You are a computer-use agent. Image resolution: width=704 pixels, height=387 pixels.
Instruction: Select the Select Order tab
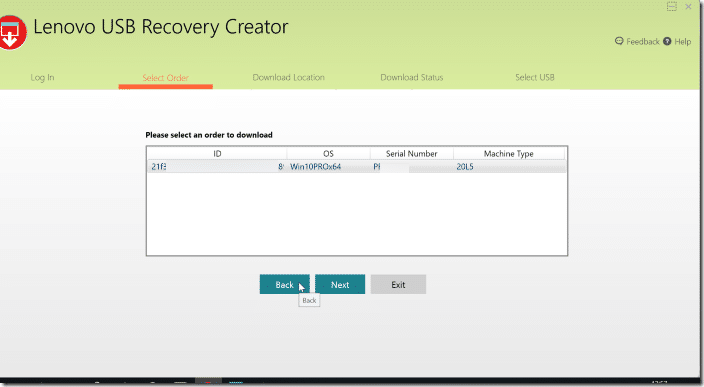point(165,78)
